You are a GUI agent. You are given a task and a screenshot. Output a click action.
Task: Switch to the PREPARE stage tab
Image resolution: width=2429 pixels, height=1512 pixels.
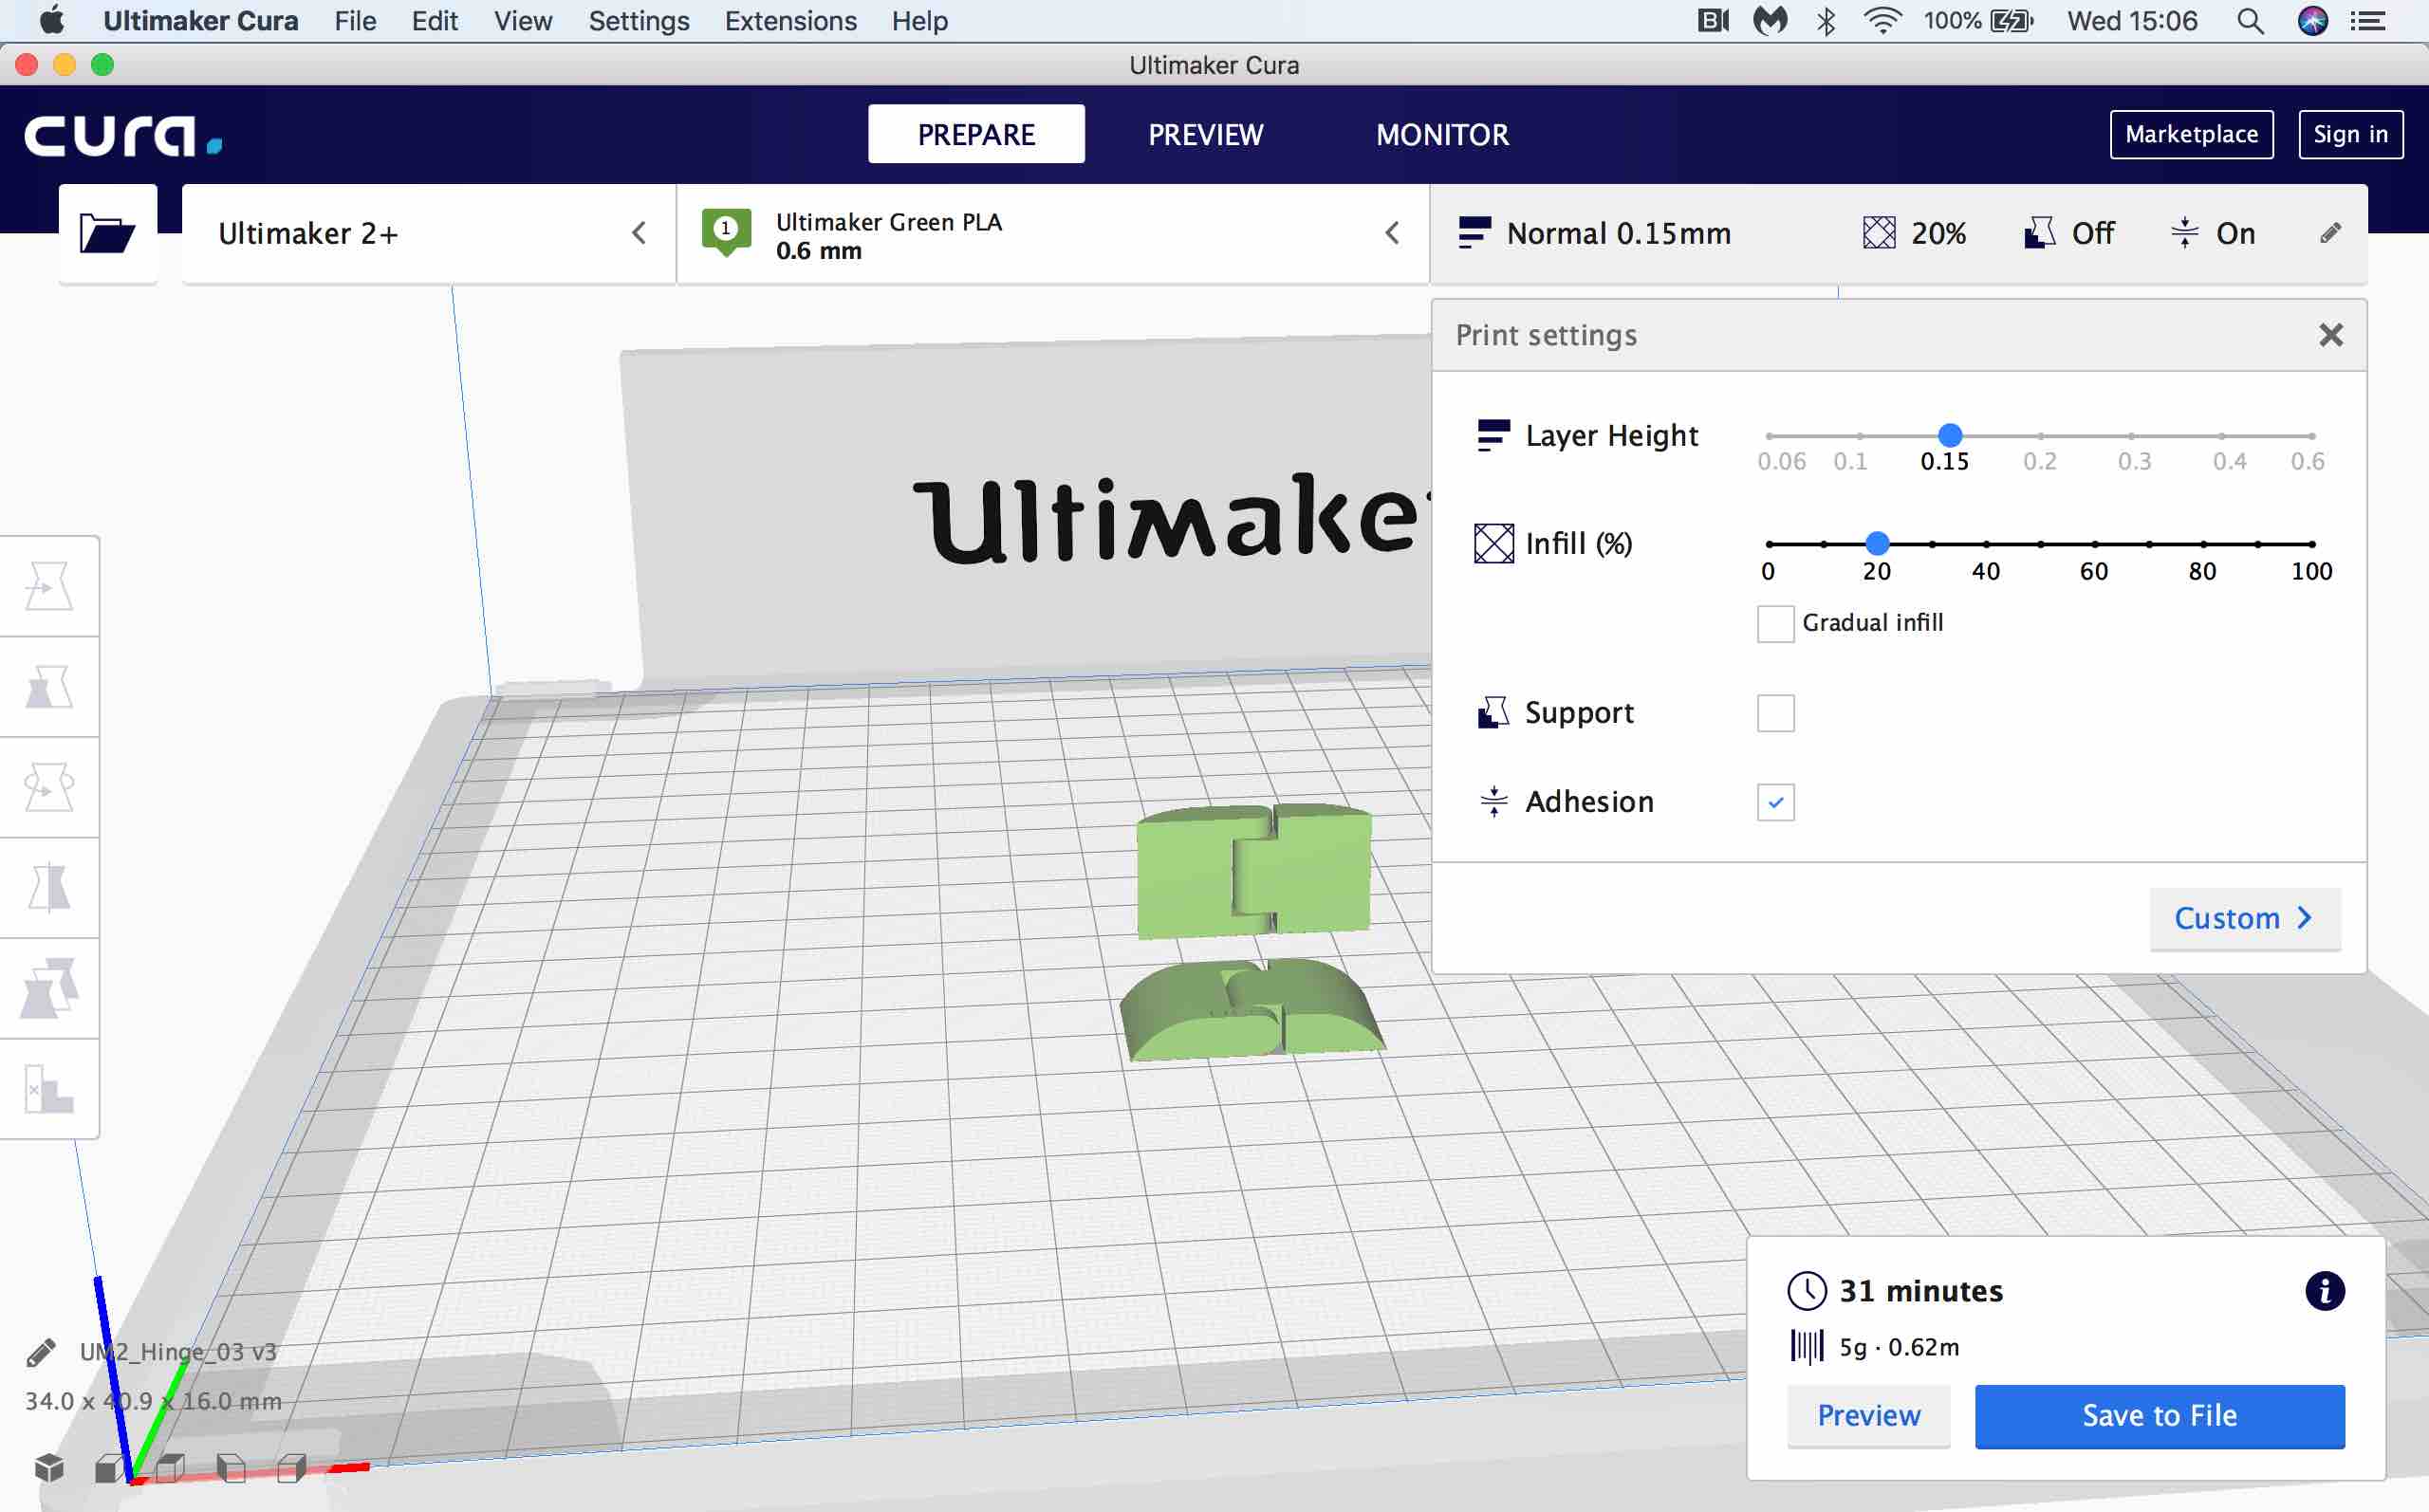tap(976, 134)
